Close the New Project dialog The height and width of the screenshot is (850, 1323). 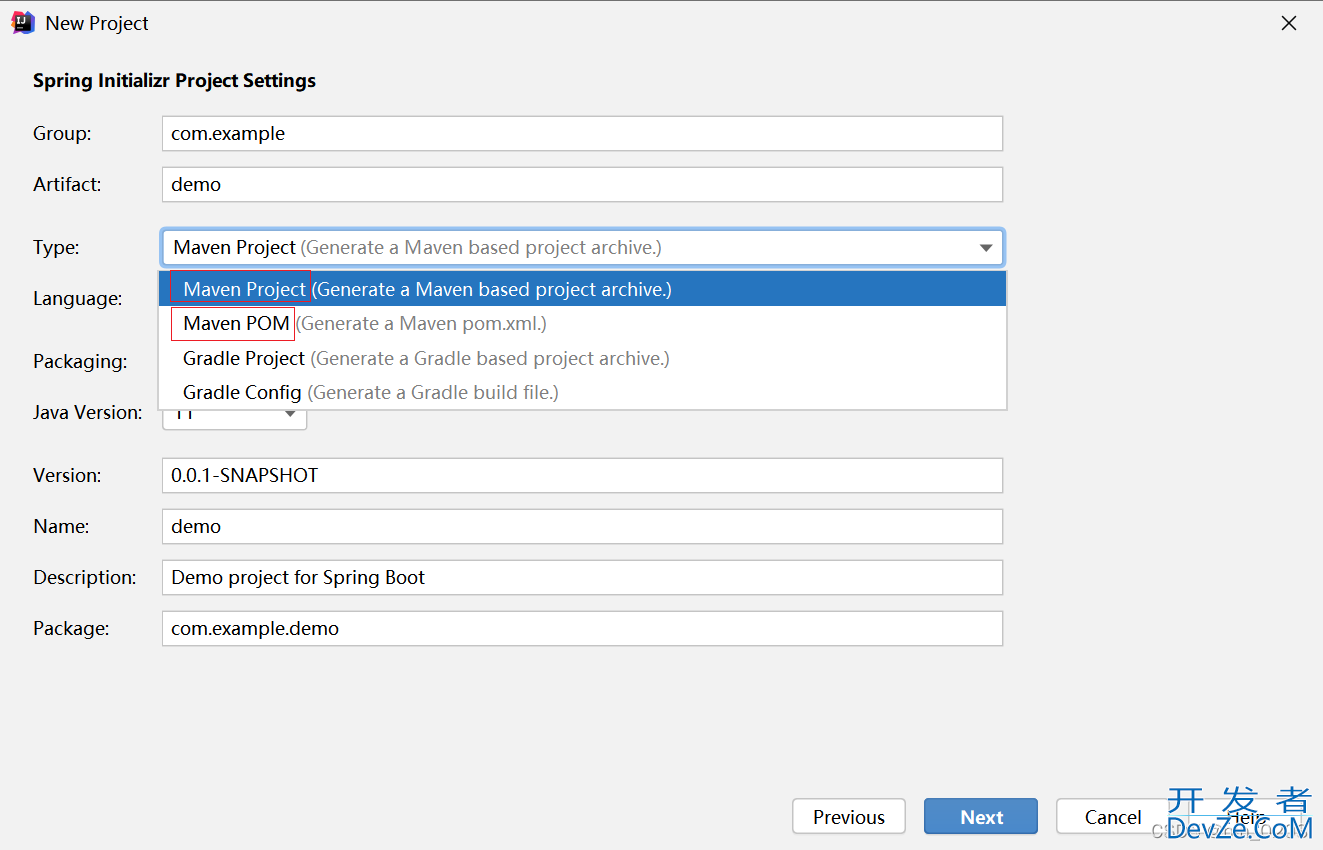[x=1289, y=23]
